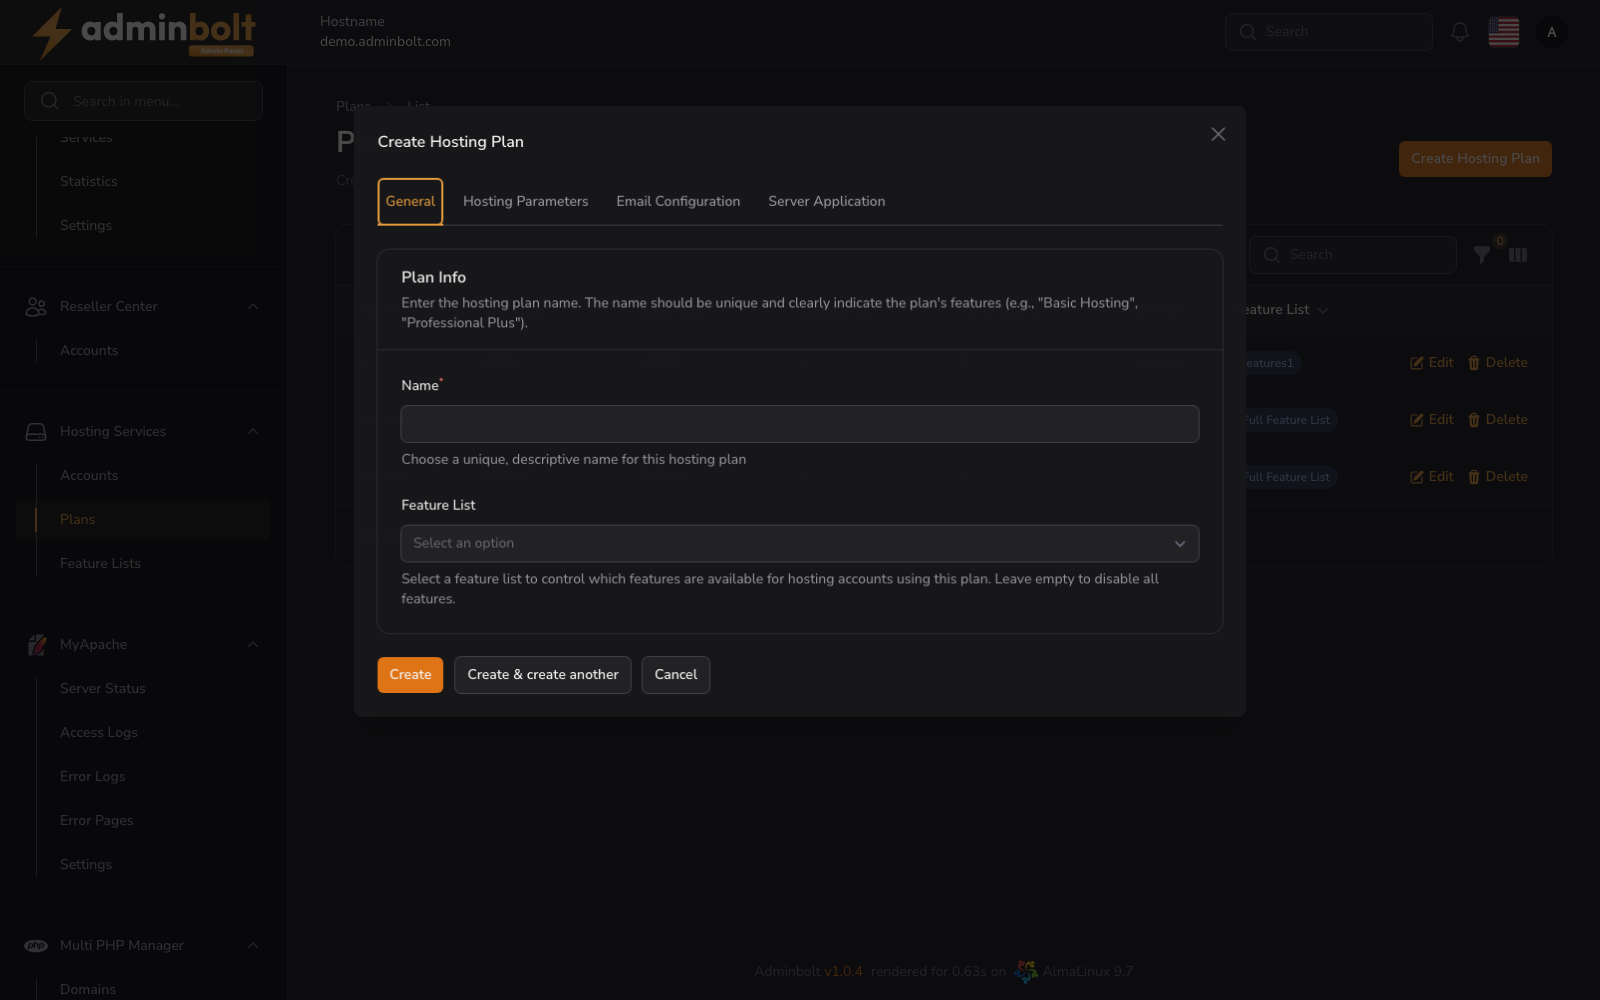Open Accounts under Hosting Services
The height and width of the screenshot is (1000, 1600).
click(x=89, y=475)
